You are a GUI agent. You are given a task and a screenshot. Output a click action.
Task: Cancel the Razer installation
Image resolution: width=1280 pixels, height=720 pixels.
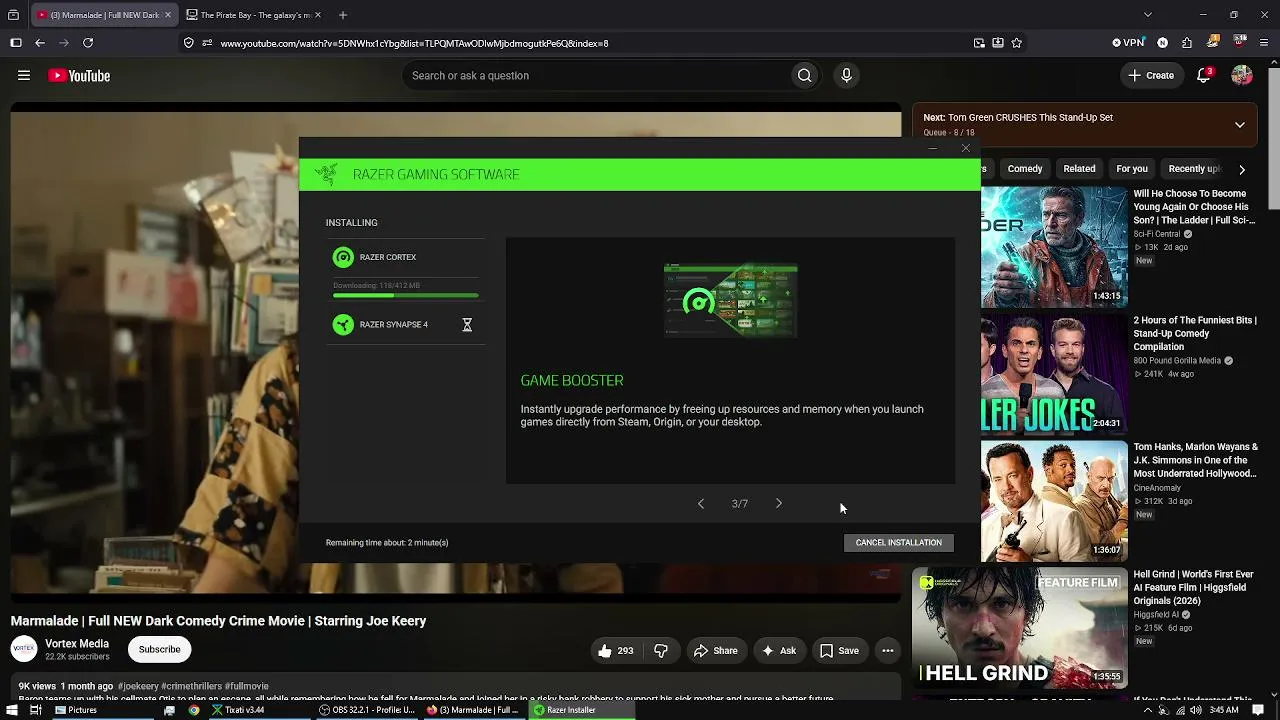(x=899, y=542)
